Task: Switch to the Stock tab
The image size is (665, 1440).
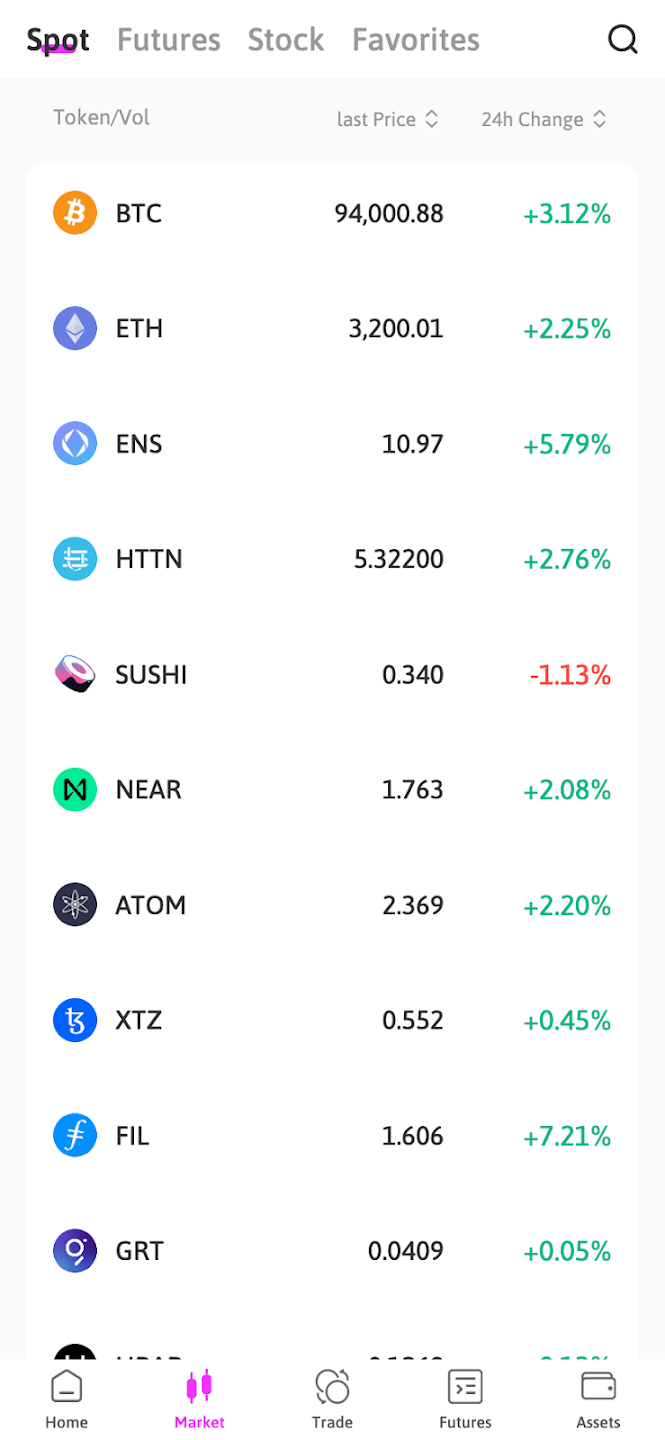Action: pyautogui.click(x=286, y=40)
